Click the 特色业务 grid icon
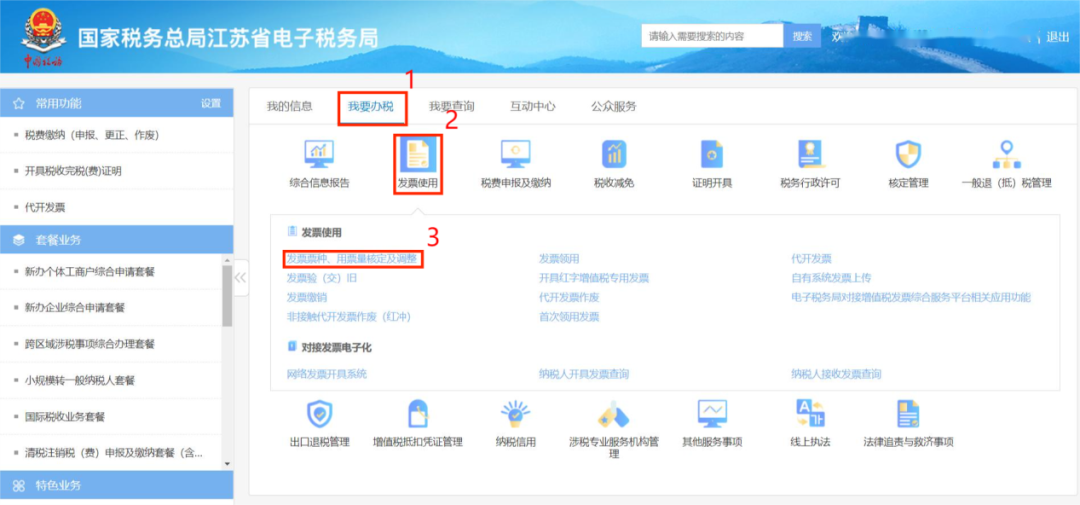The height and width of the screenshot is (505, 1080). click(x=19, y=486)
